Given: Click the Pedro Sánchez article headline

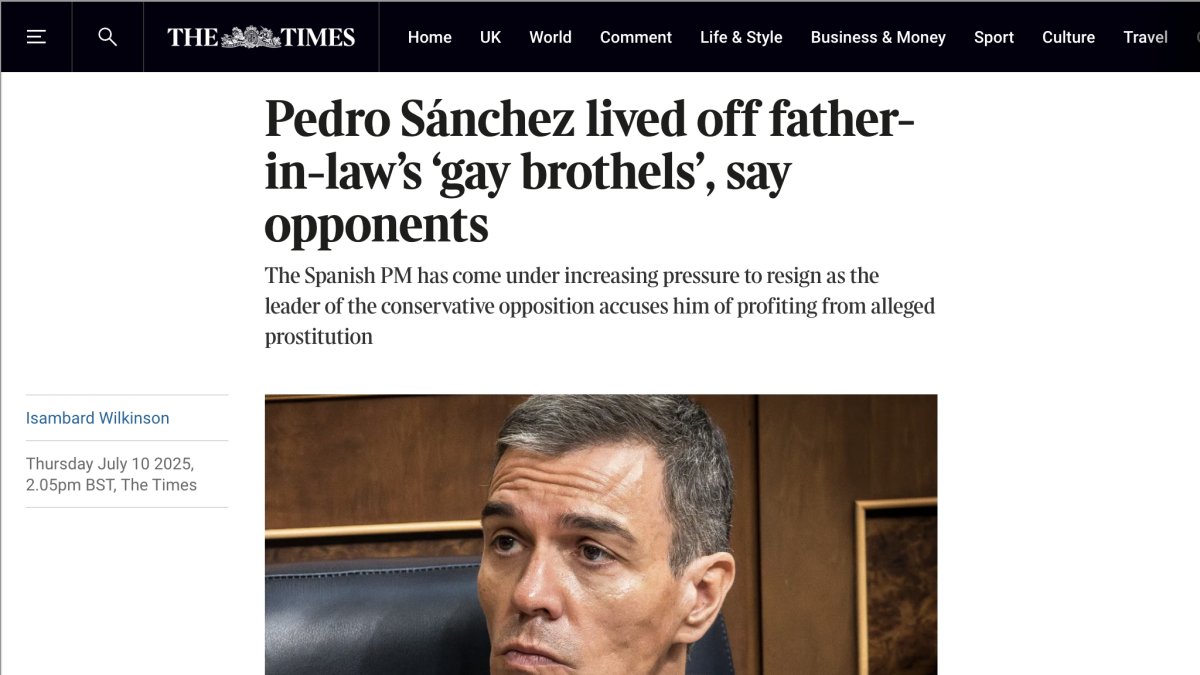Looking at the screenshot, I should 590,172.
